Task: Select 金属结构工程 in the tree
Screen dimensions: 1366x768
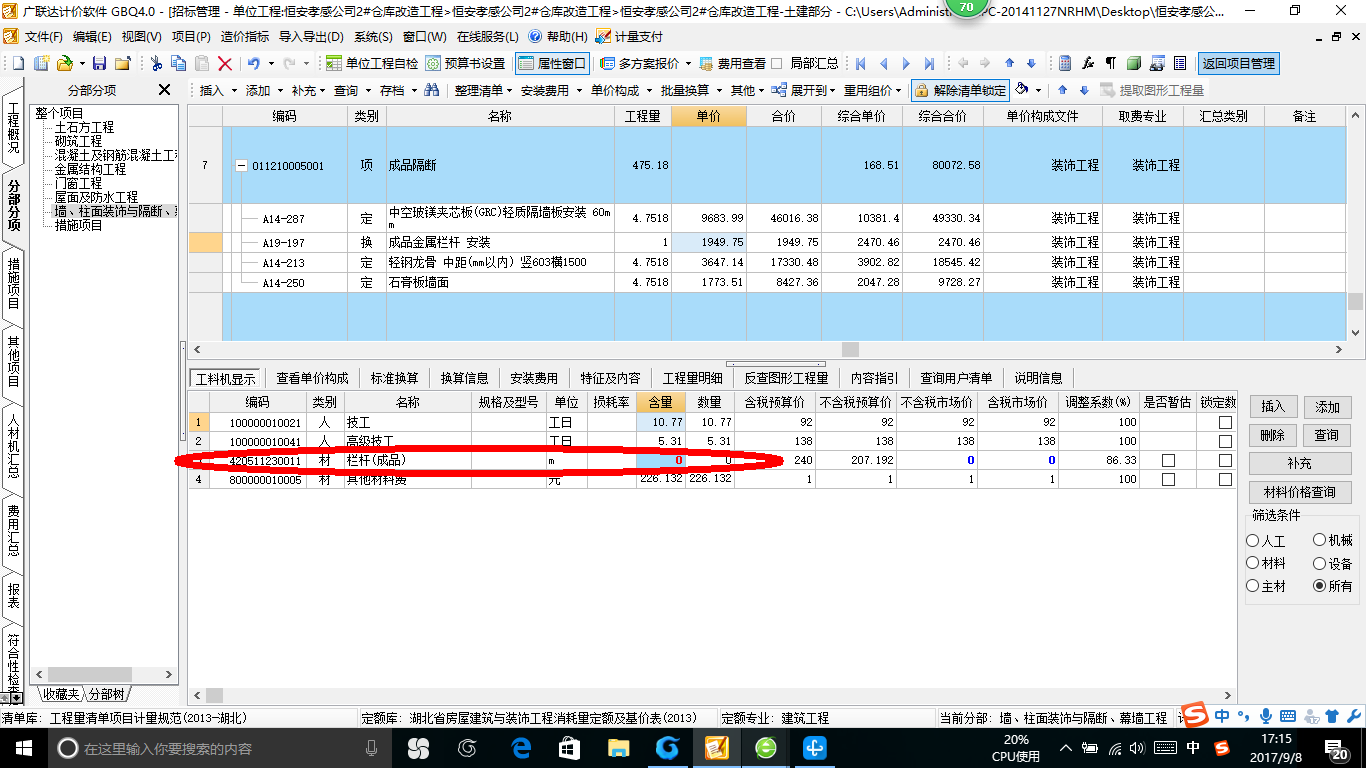Action: [x=90, y=170]
